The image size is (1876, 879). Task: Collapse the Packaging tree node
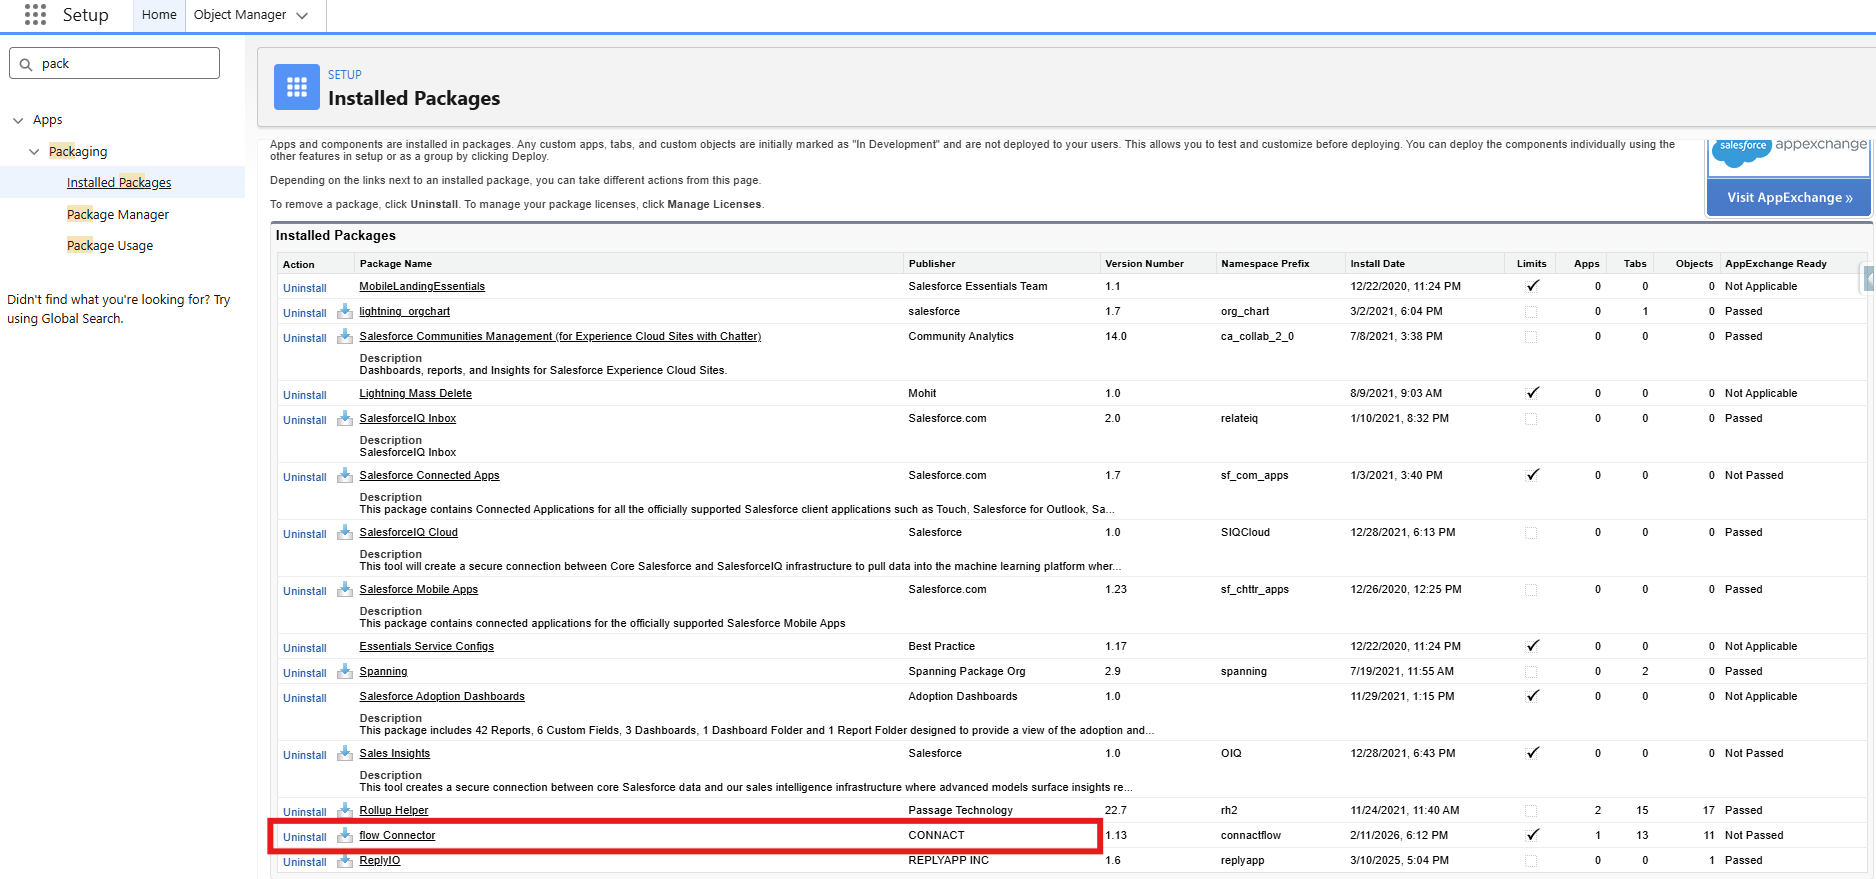coord(35,152)
